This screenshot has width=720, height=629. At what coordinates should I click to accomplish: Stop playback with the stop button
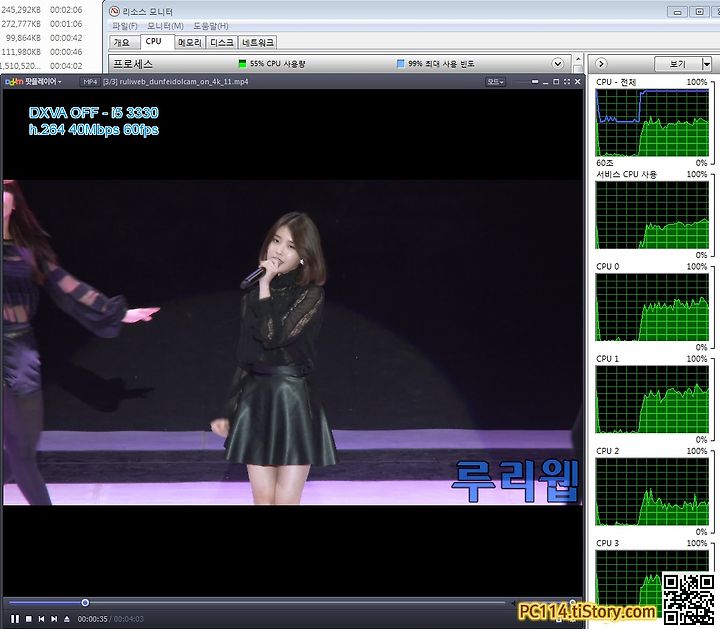29,619
